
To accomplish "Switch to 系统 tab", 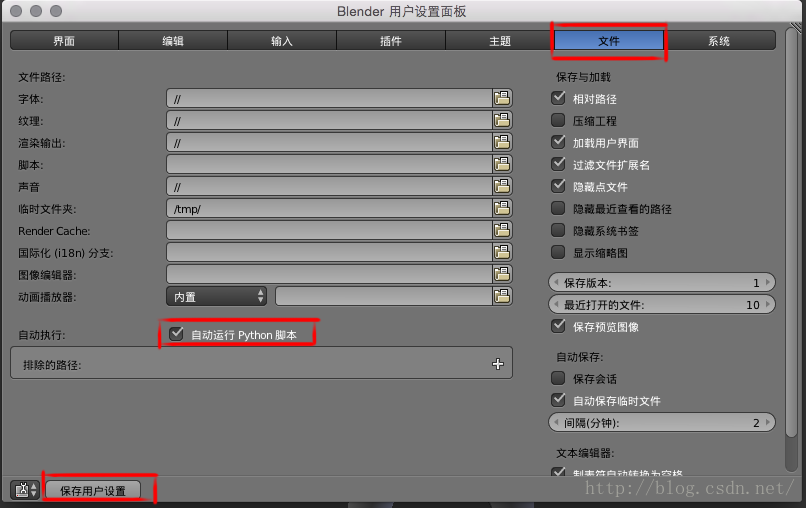I will (x=719, y=41).
